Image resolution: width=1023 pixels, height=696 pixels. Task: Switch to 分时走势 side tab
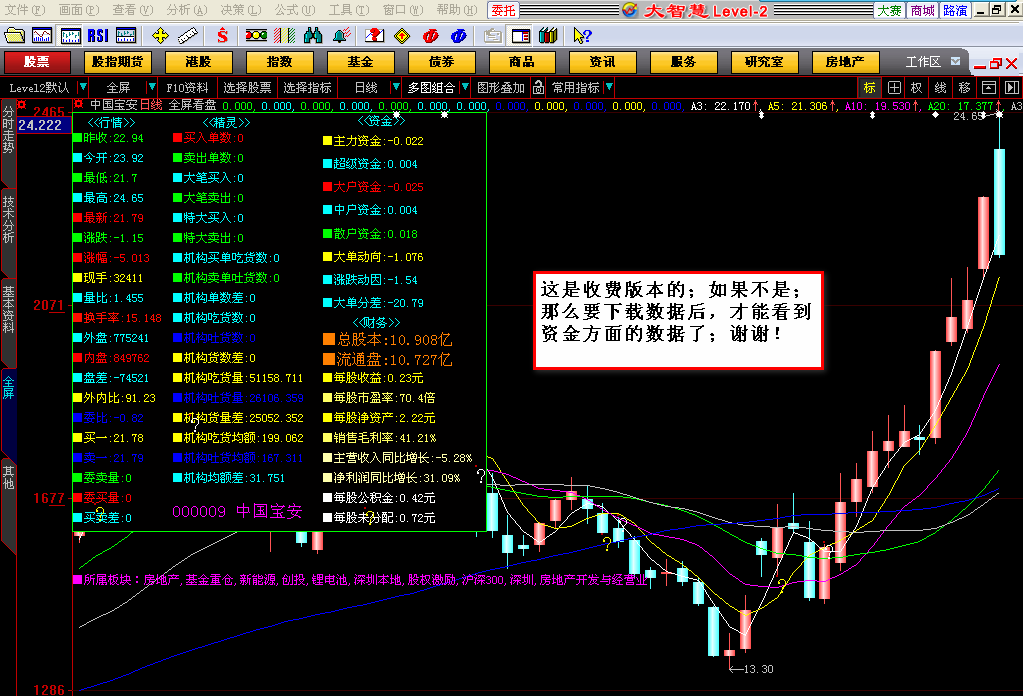coord(8,130)
